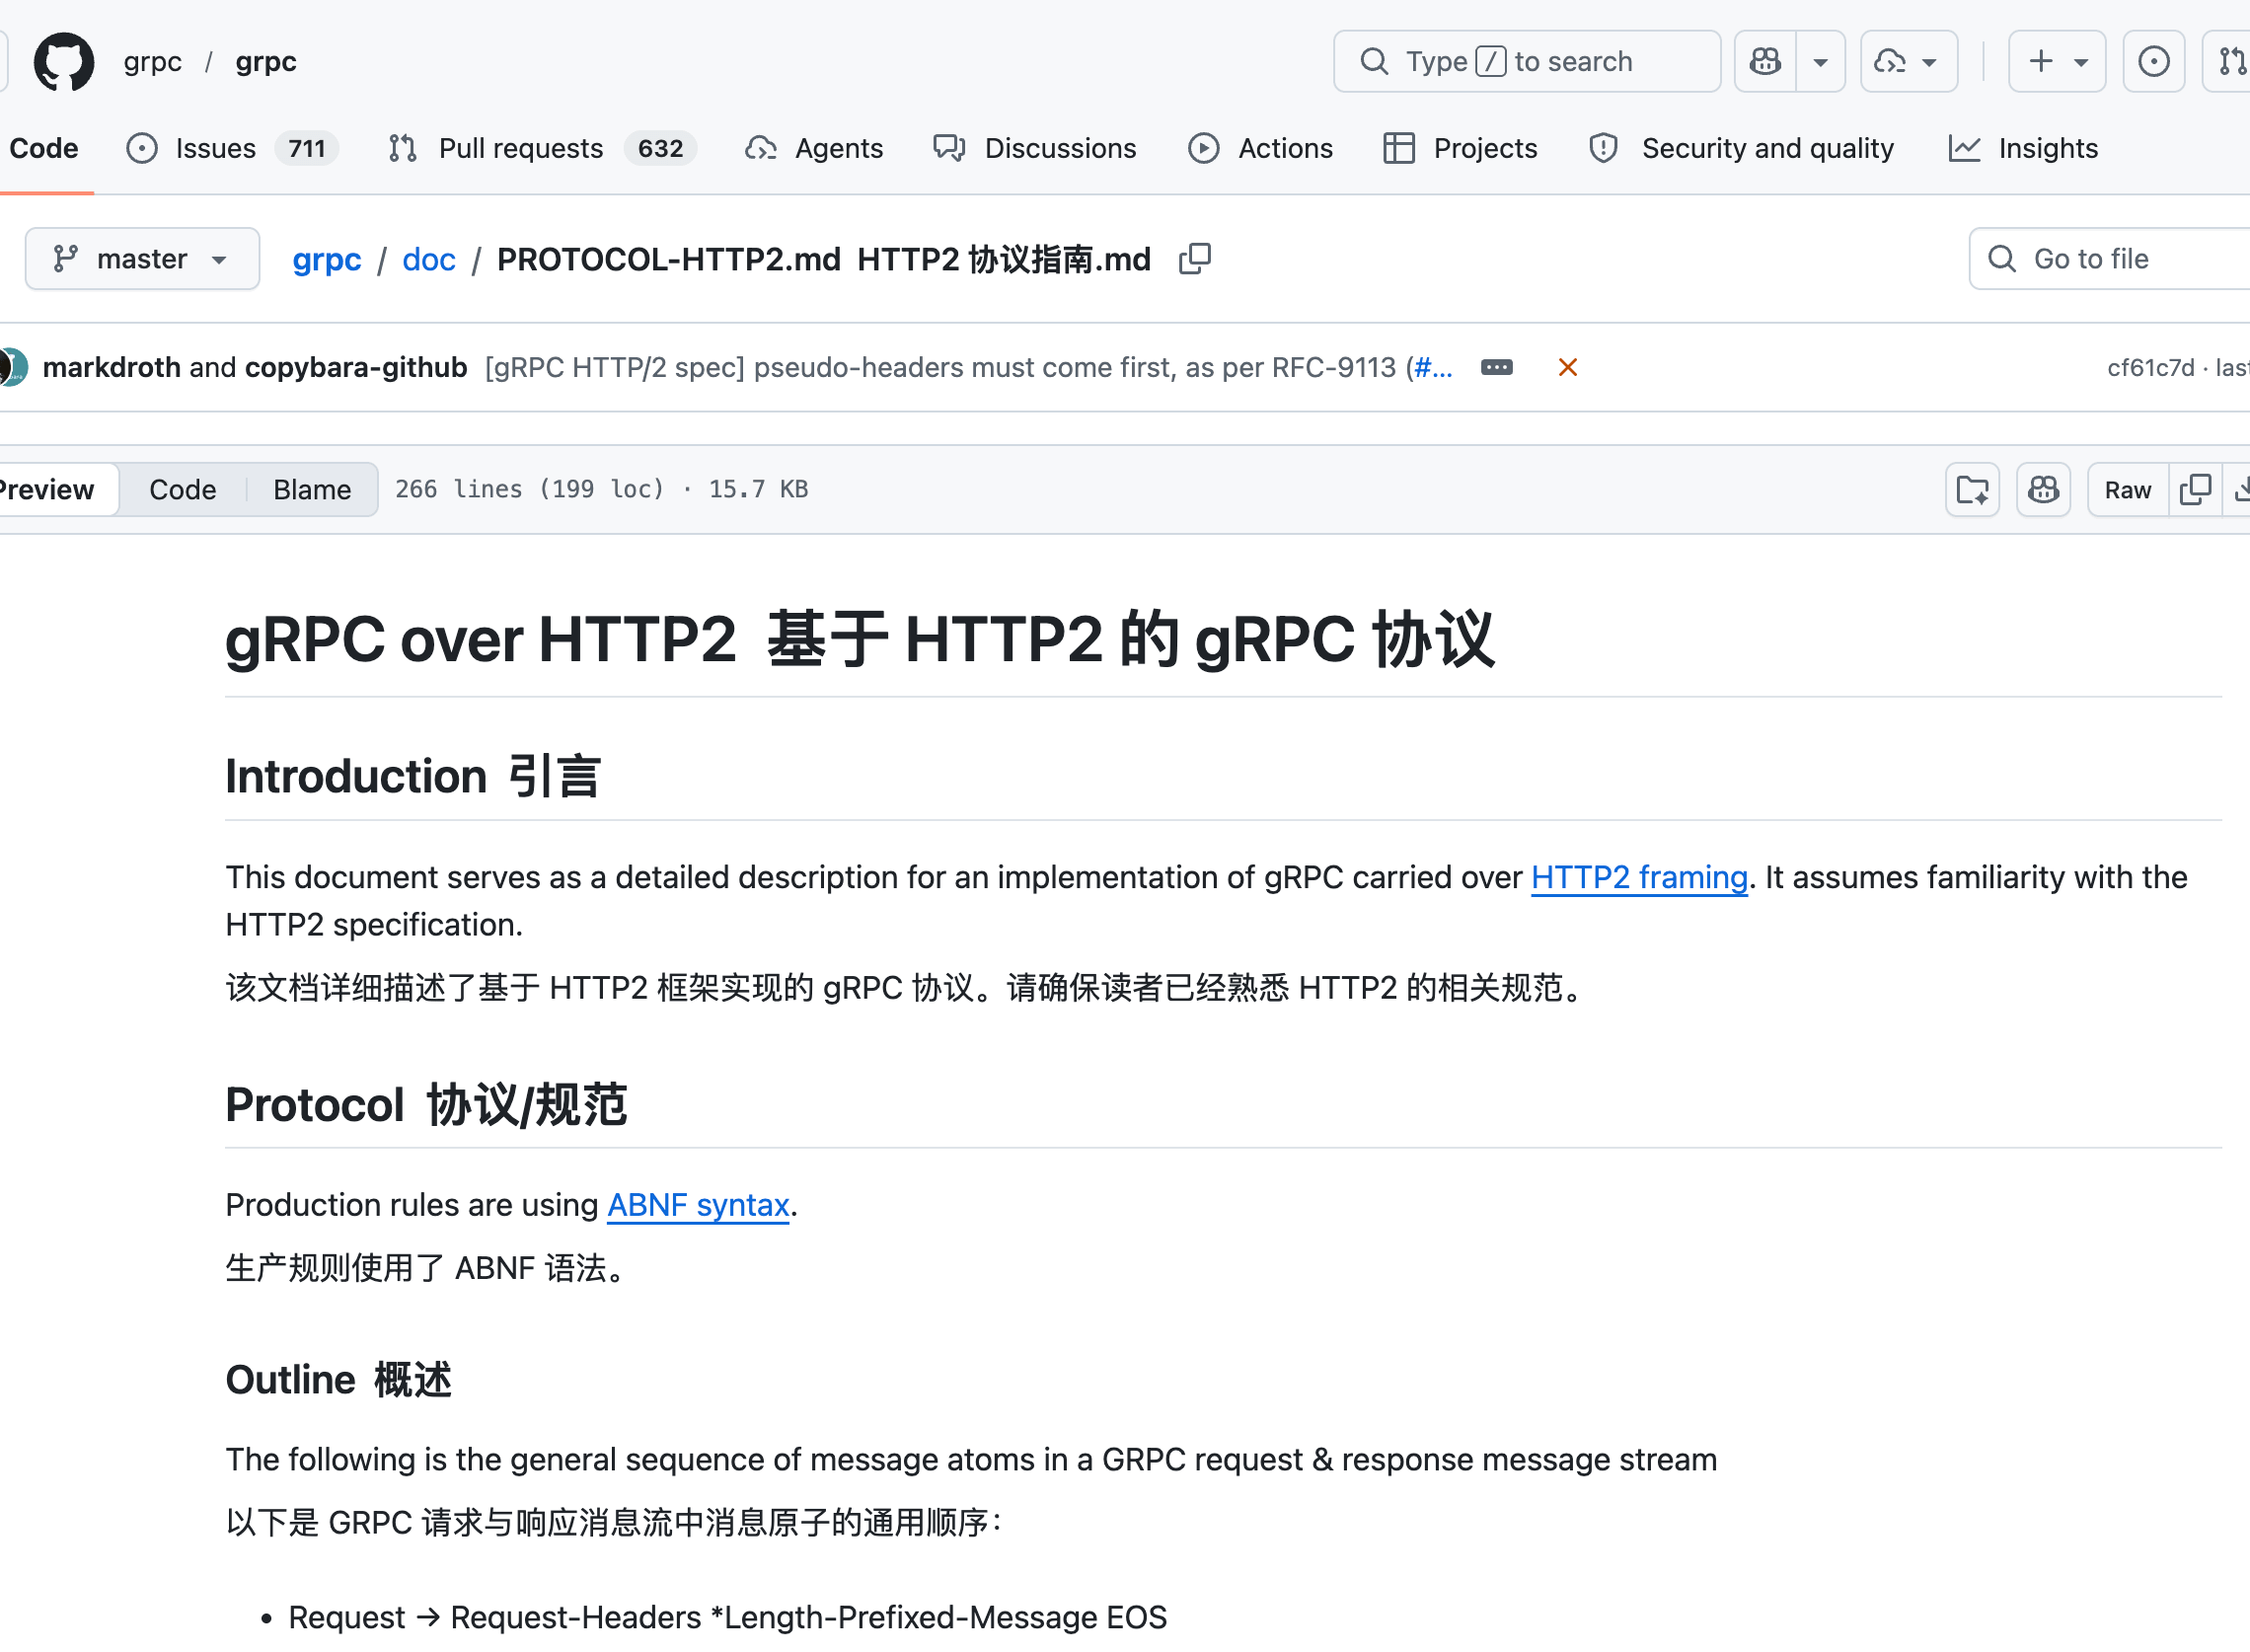
Task: Expand the master branch selector
Action: point(142,260)
